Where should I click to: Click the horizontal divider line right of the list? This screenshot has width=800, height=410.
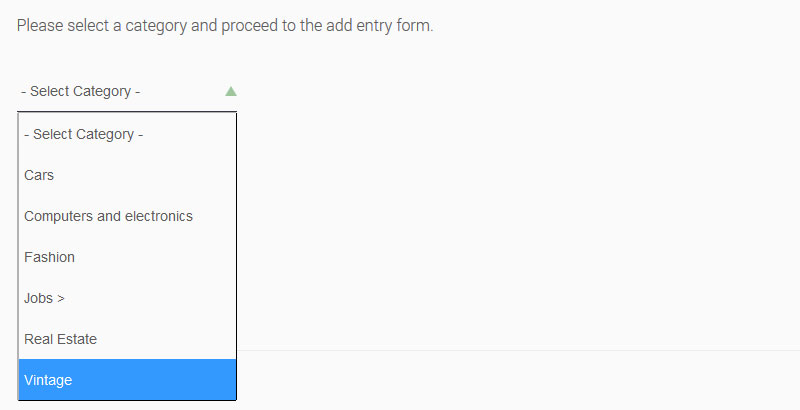[x=518, y=350]
